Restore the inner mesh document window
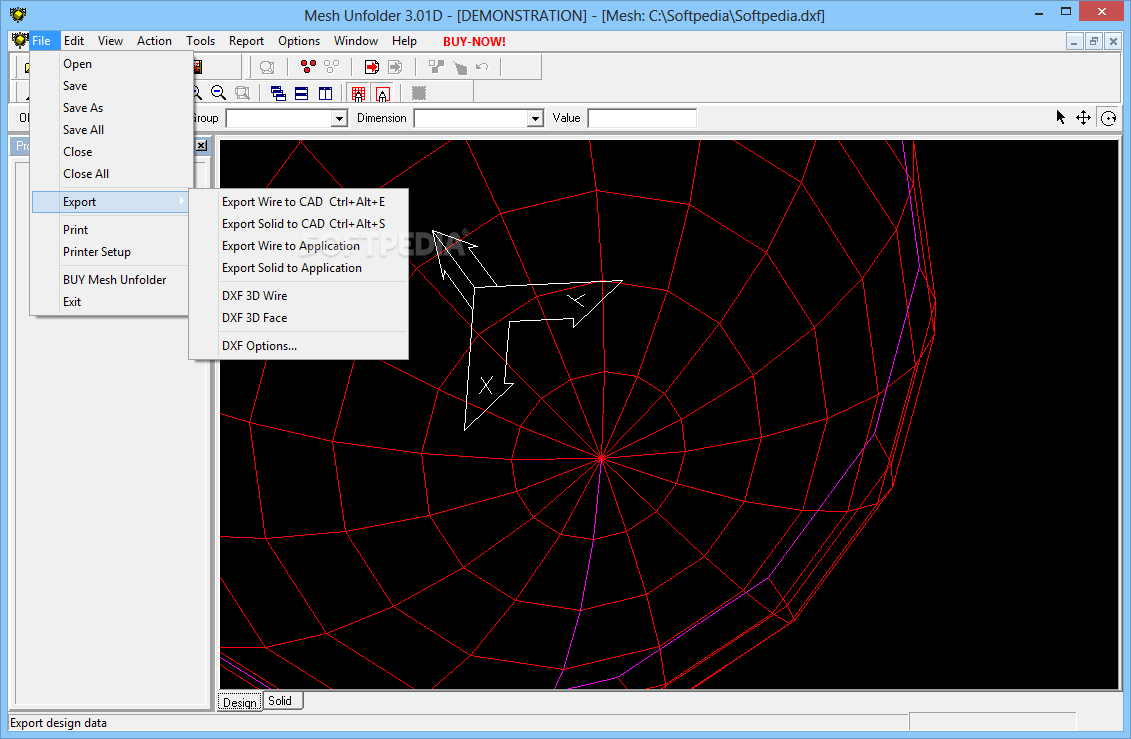Screen dimensions: 1131x739 pos(1093,42)
